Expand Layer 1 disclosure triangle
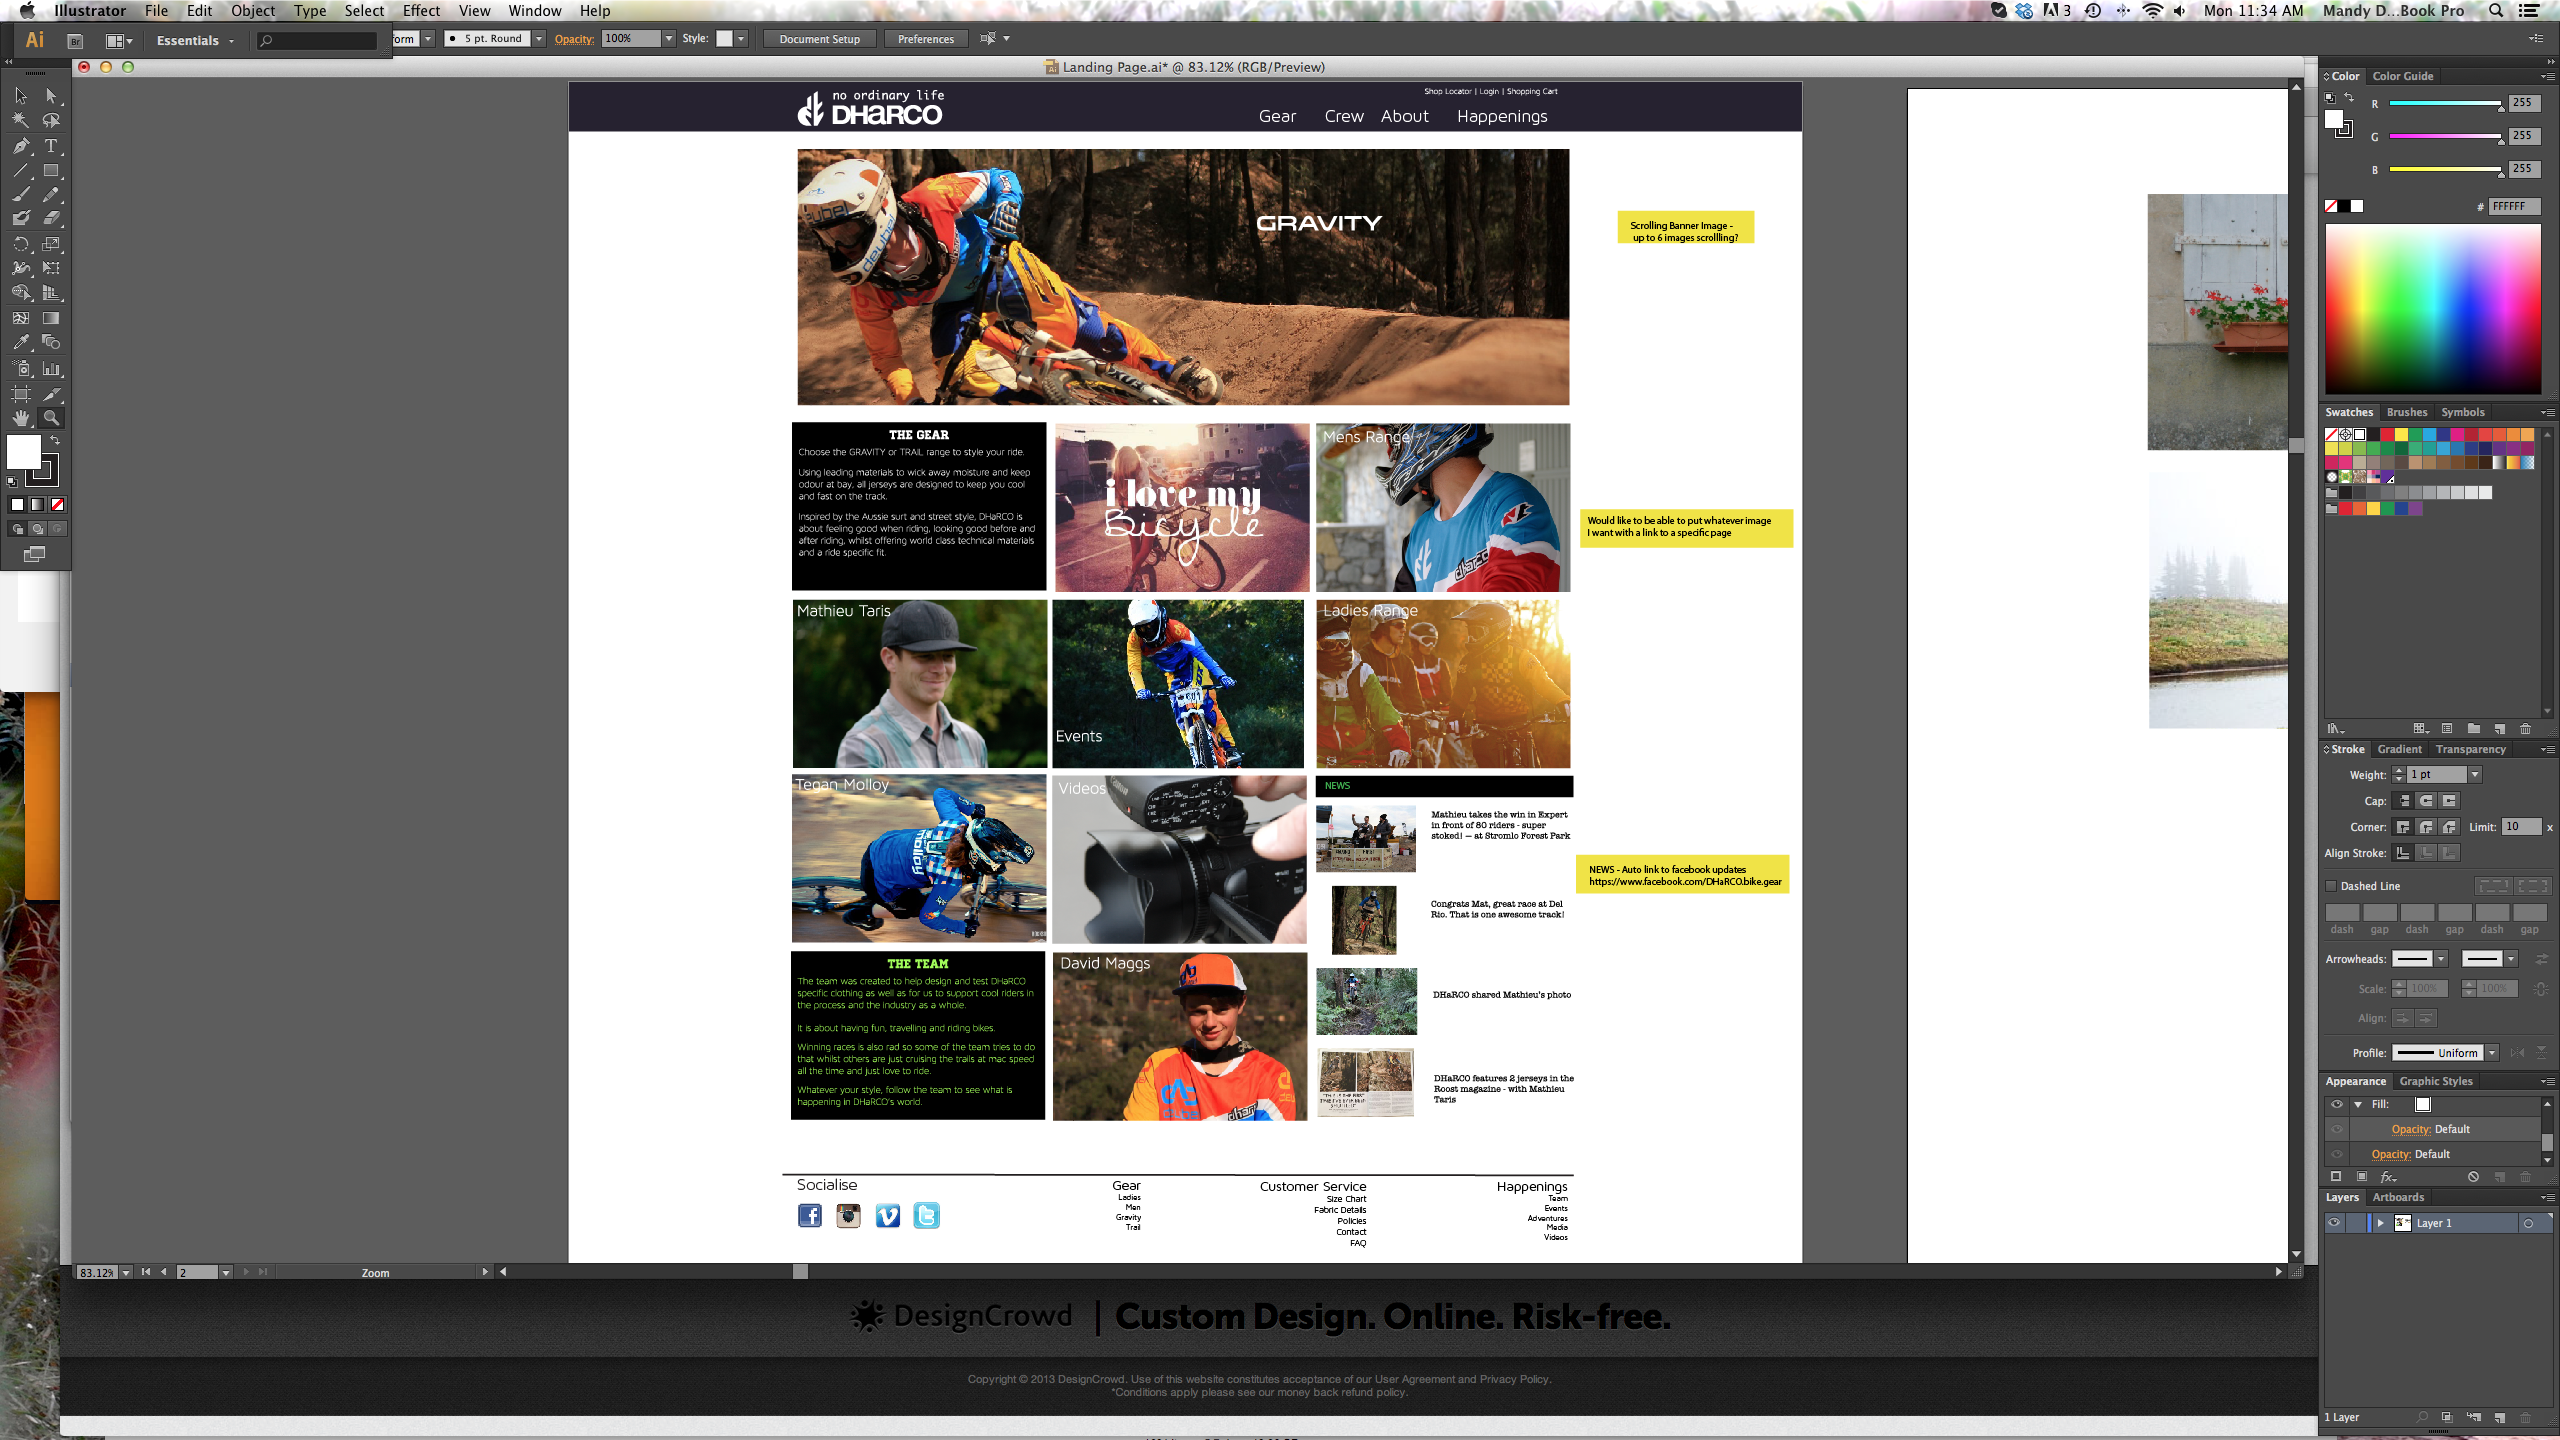 click(2381, 1223)
